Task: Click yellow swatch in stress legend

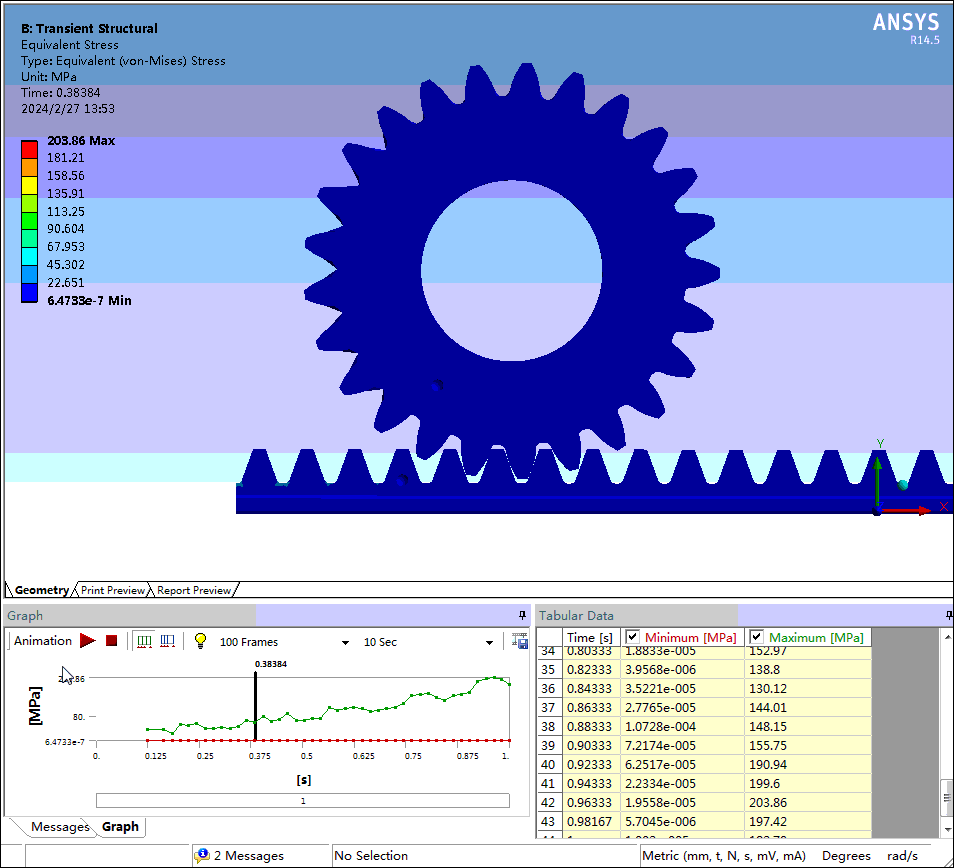Action: coord(30,186)
